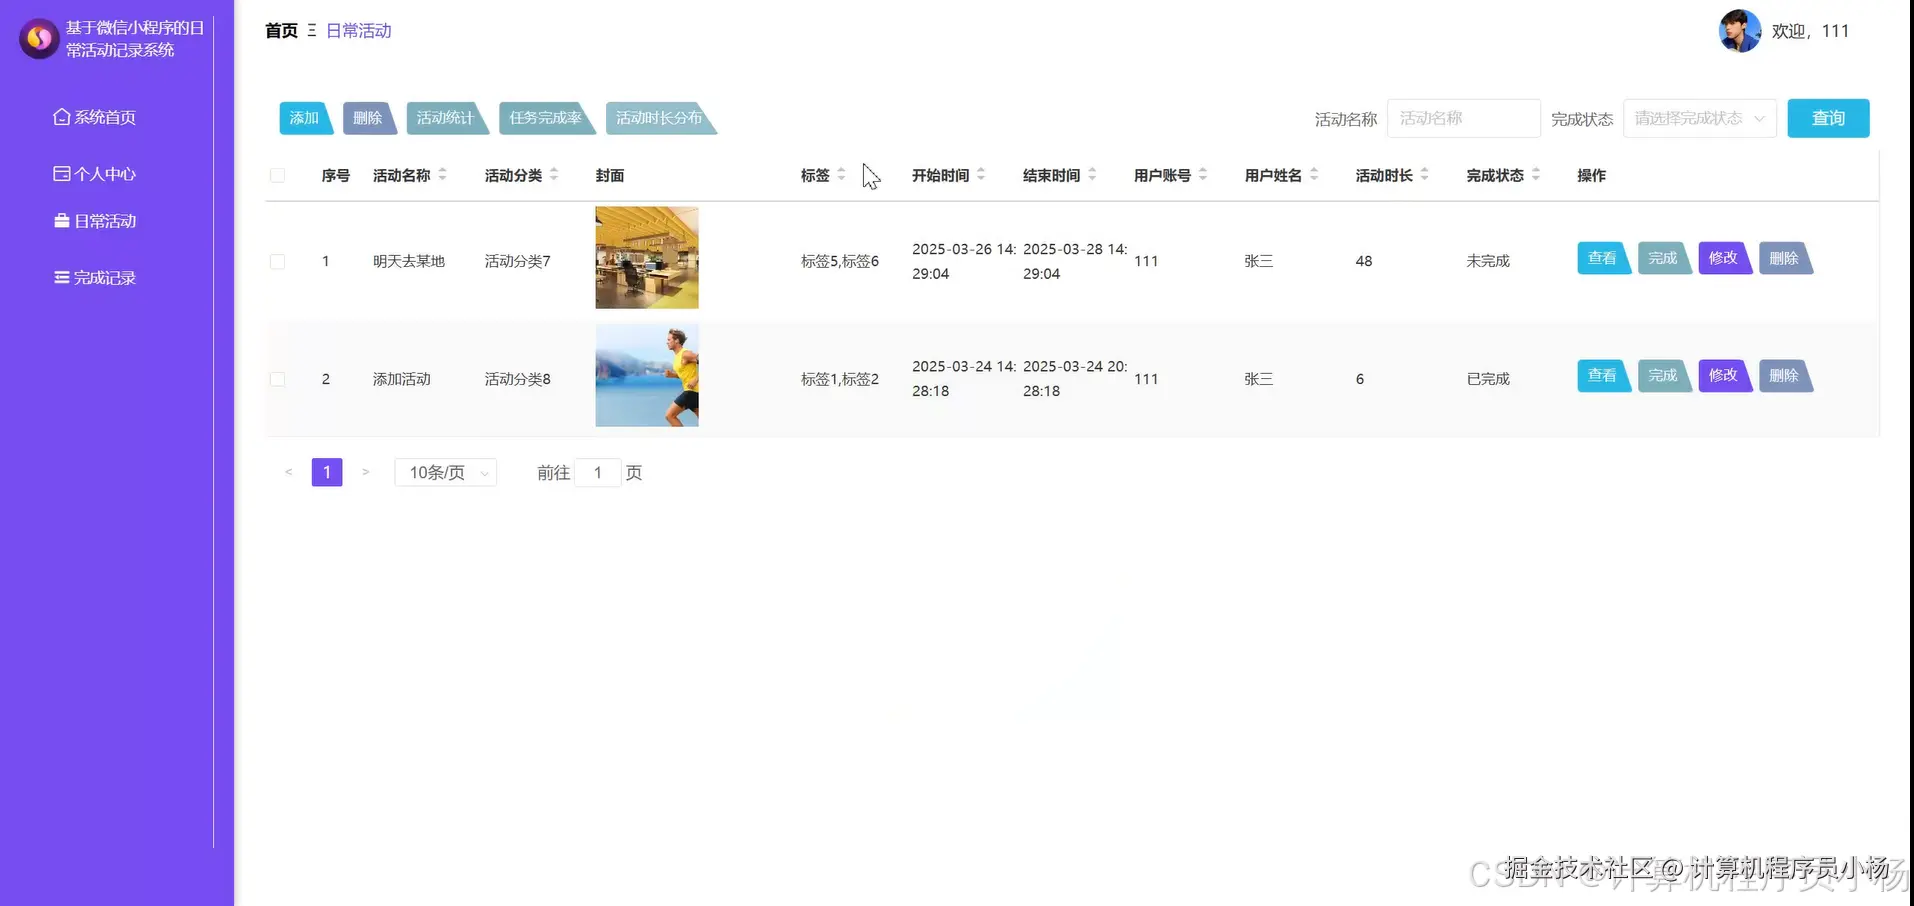Click the 活动时长 value 48
The width and height of the screenshot is (1914, 906).
(x=1364, y=261)
